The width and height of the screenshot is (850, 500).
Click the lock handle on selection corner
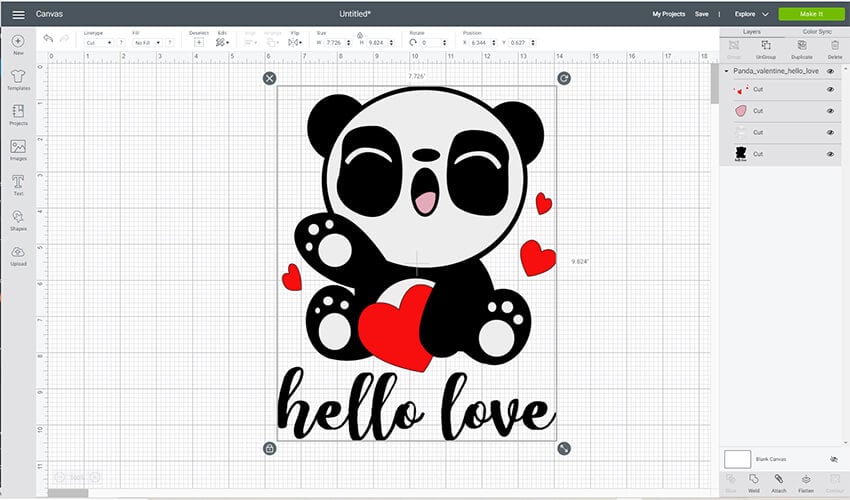pos(269,448)
